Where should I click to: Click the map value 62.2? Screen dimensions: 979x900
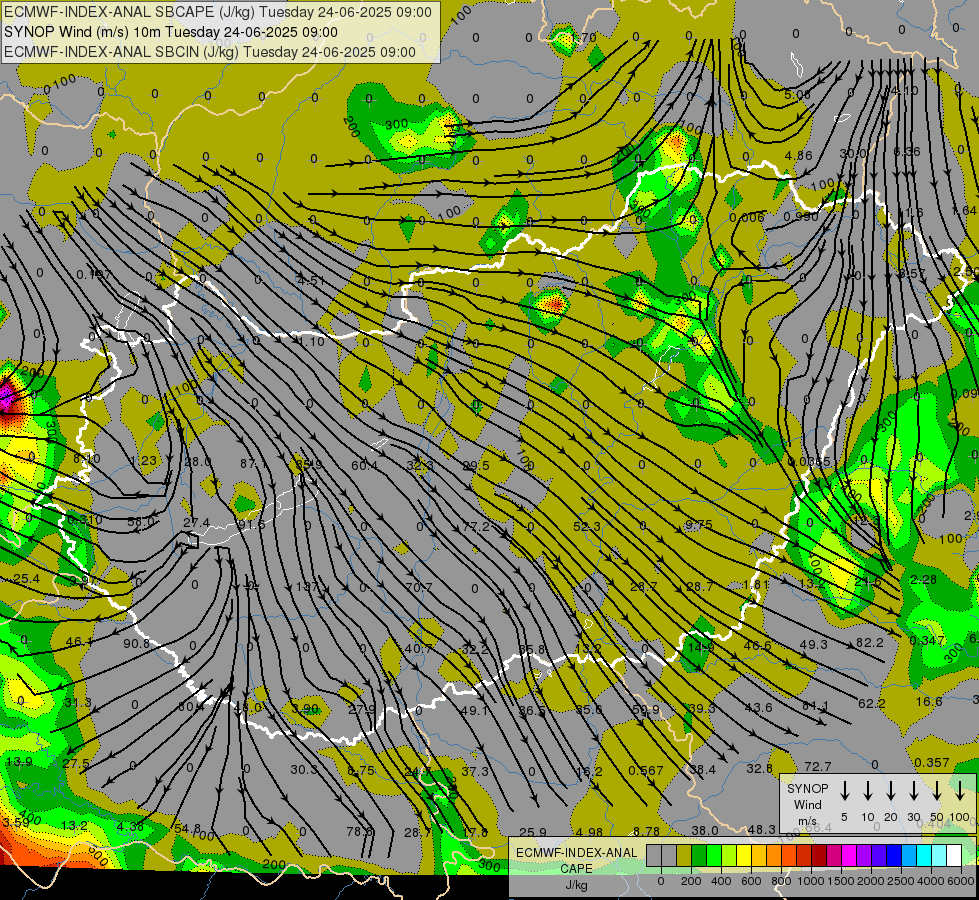click(872, 704)
